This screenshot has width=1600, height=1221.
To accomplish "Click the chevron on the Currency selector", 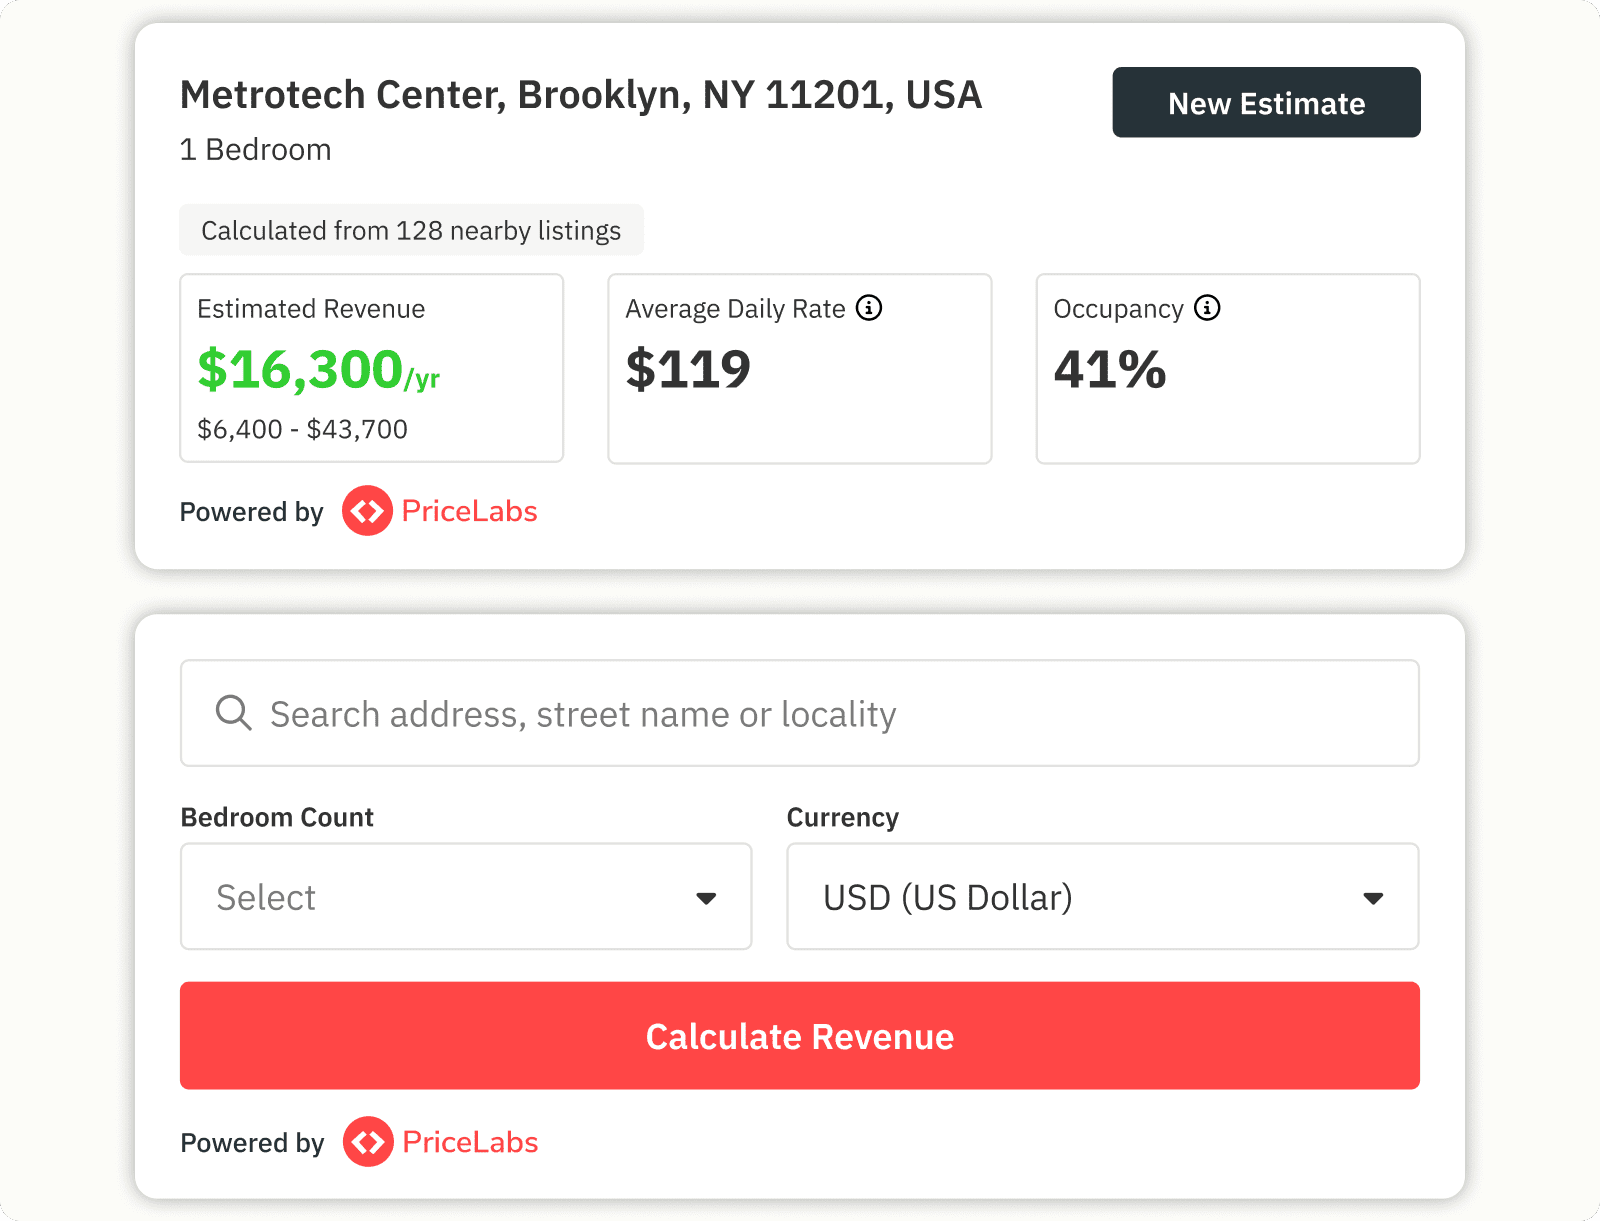I will [x=1374, y=897].
